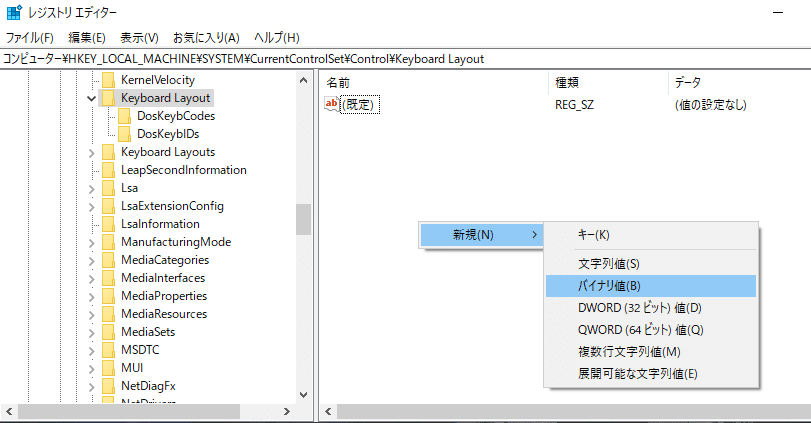Image resolution: width=811 pixels, height=423 pixels.
Task: Click the values pane scroll left arrow
Action: [x=328, y=412]
